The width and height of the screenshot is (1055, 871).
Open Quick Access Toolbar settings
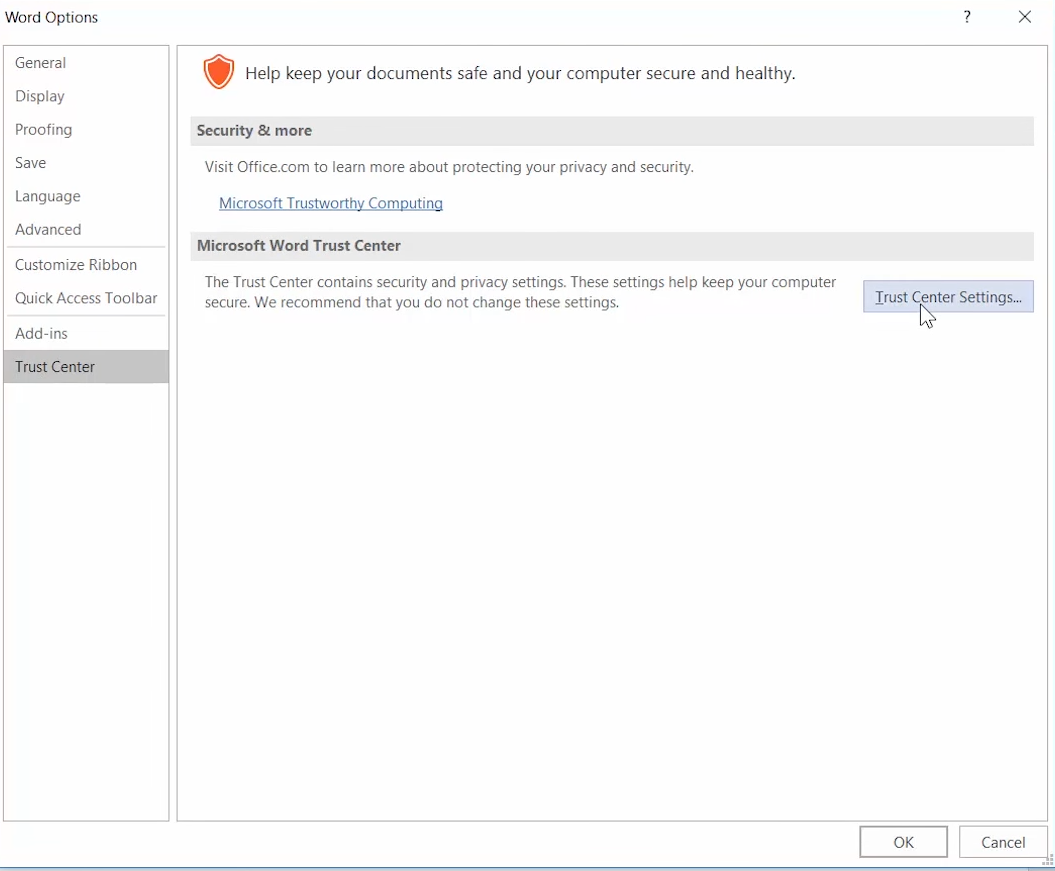[x=85, y=298]
